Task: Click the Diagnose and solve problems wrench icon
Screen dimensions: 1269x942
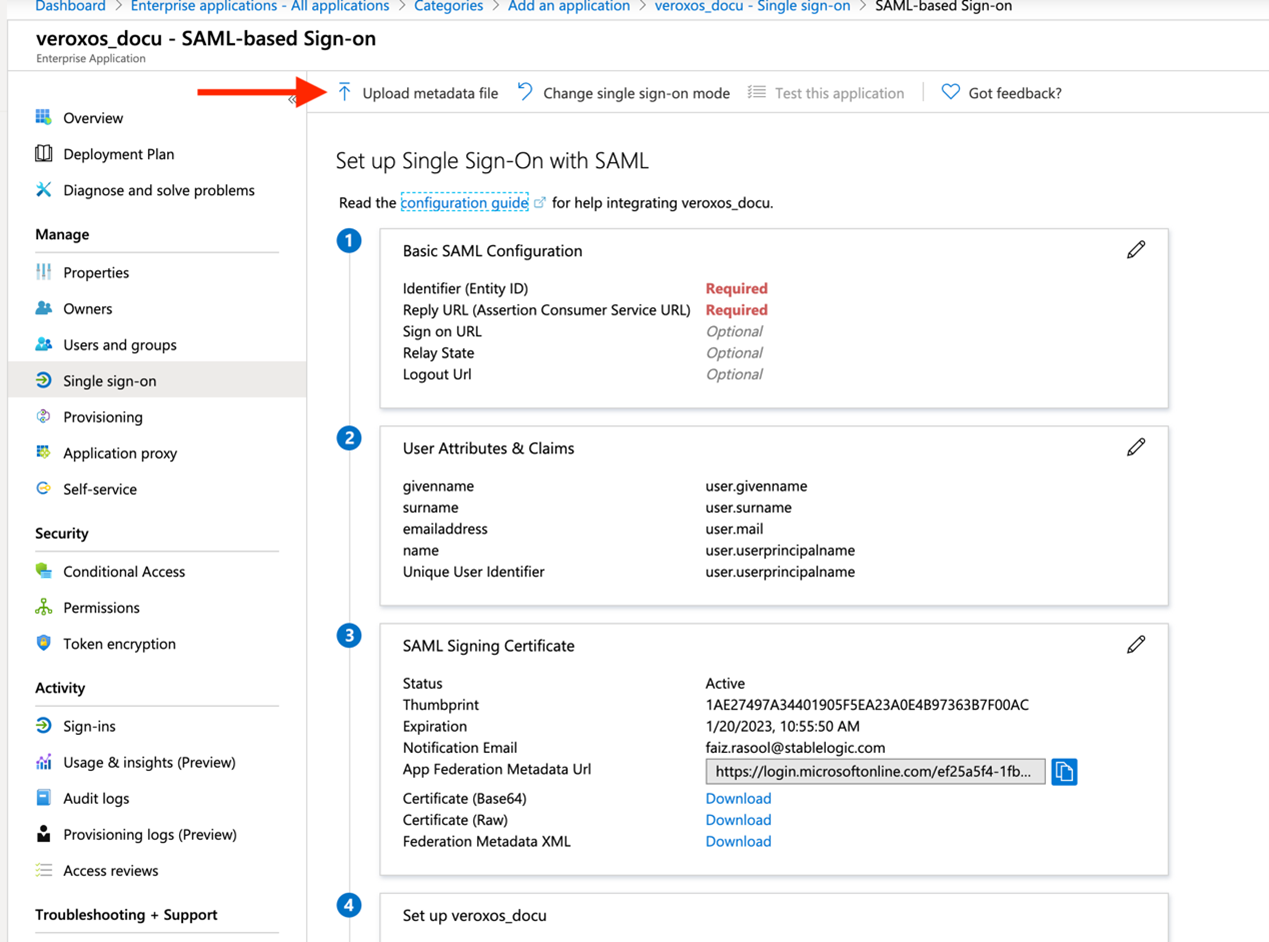Action: (x=43, y=190)
